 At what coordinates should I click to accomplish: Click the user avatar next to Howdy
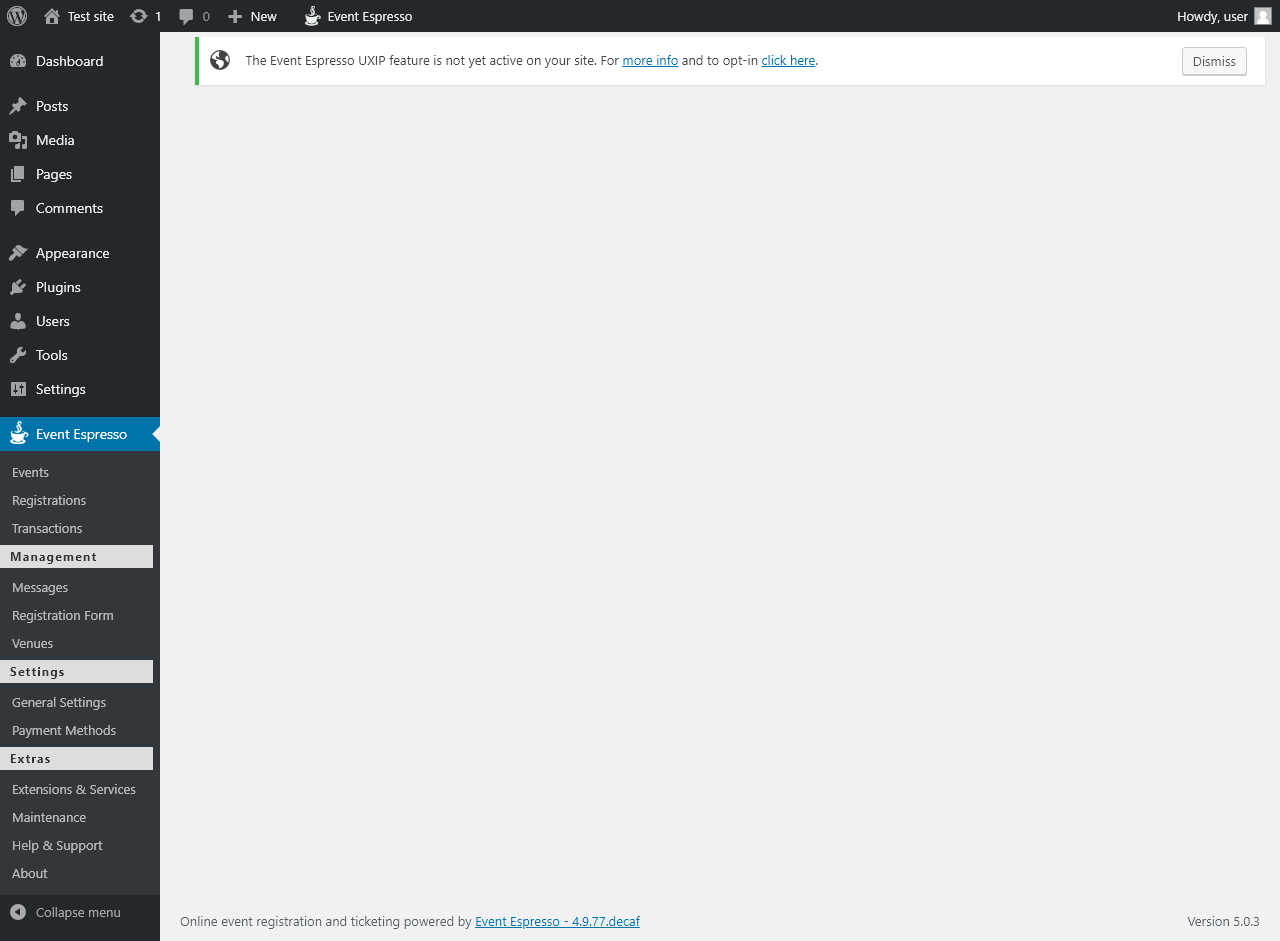pyautogui.click(x=1263, y=16)
